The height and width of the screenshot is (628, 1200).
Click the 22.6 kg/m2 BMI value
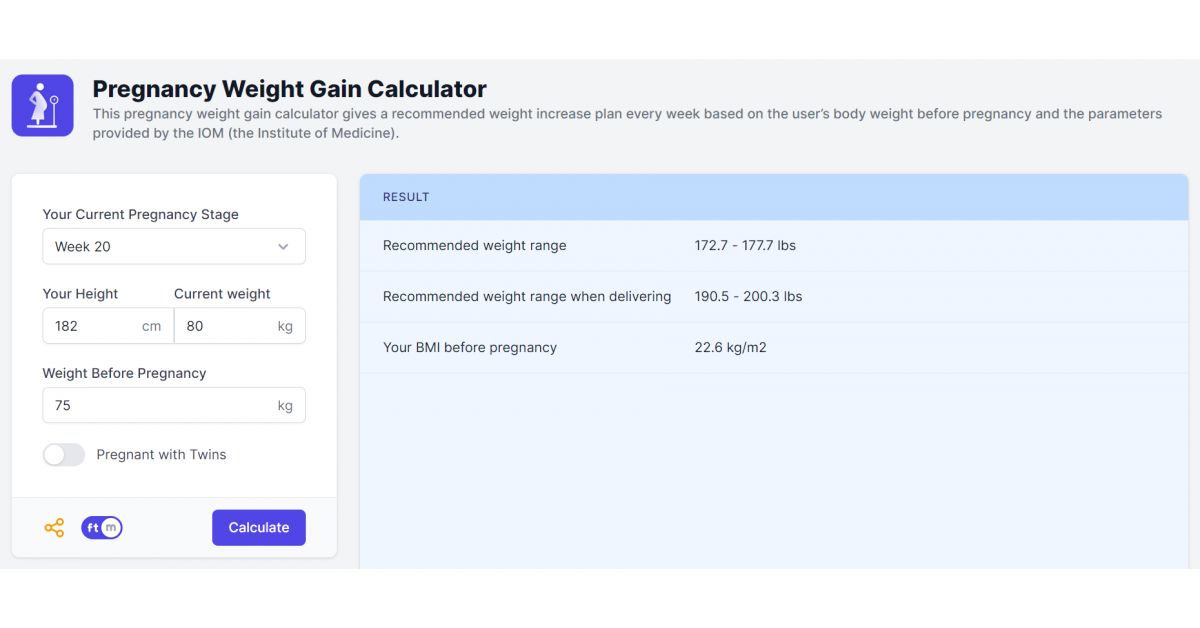730,348
